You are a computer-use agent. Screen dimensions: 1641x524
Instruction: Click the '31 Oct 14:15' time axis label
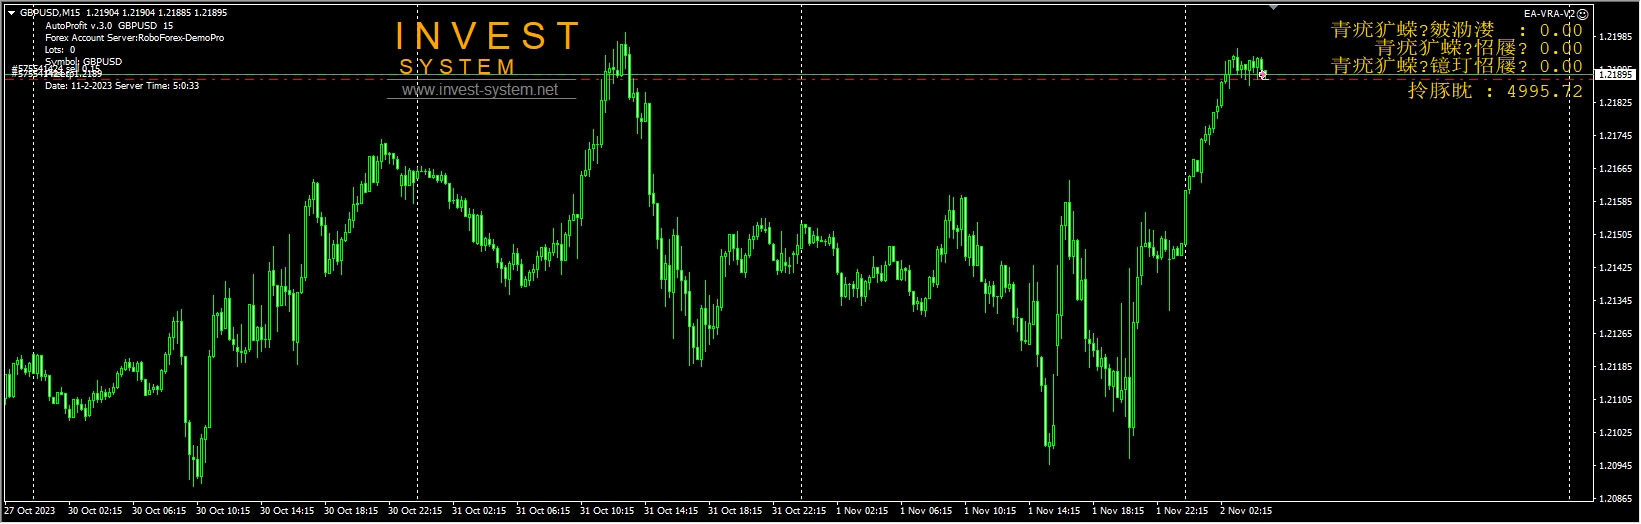point(671,511)
